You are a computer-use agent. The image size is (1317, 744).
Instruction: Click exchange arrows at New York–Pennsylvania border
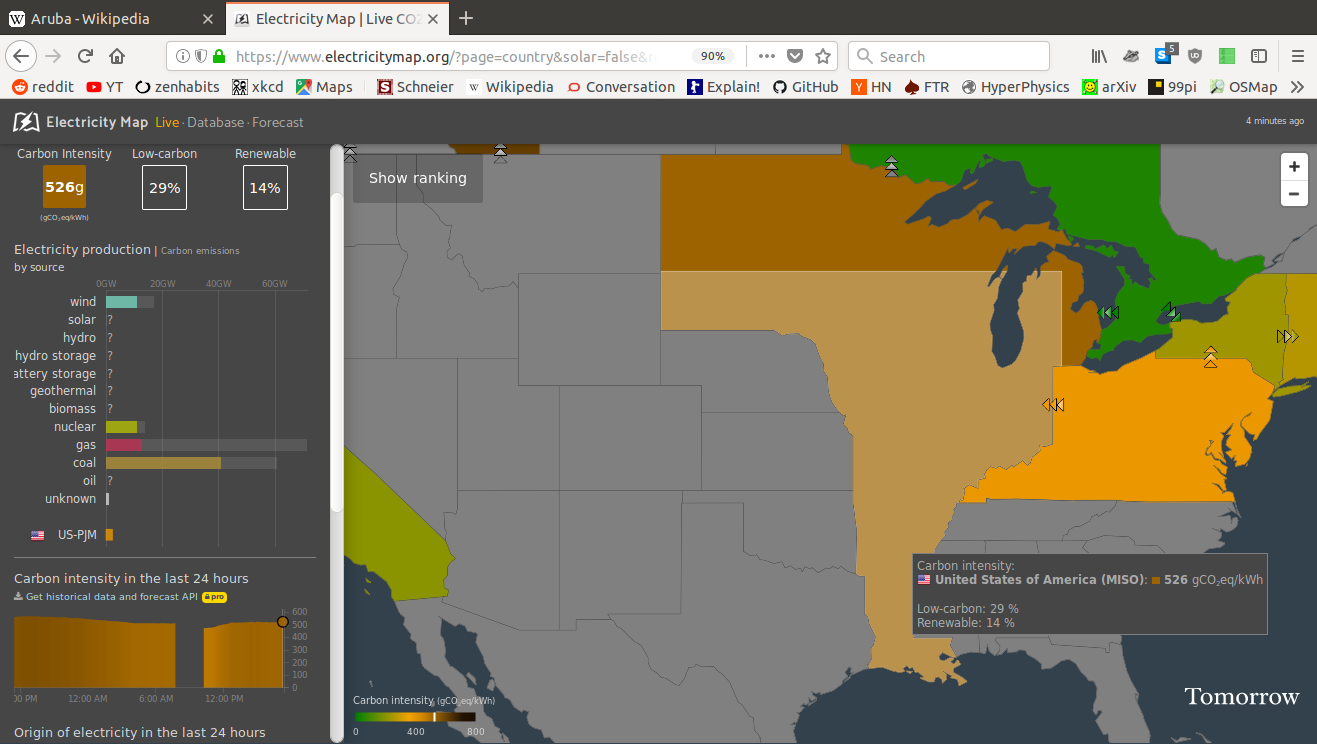coord(1210,357)
